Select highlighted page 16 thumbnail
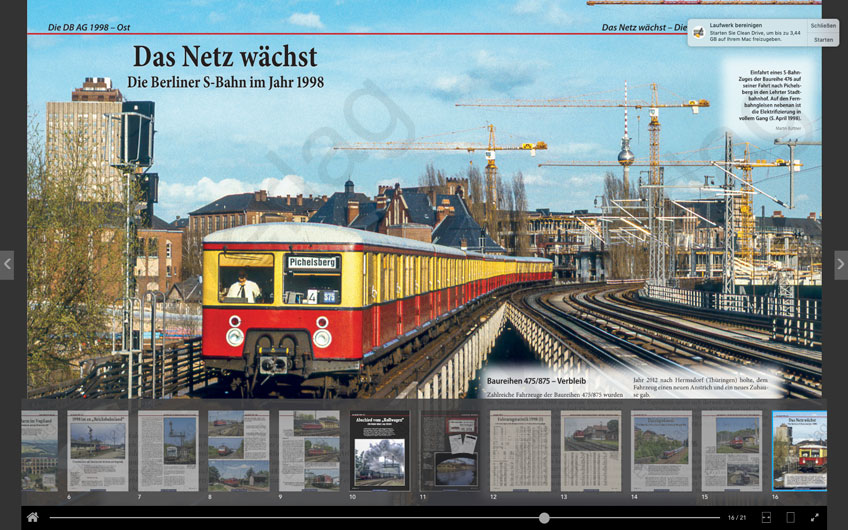 coord(799,450)
